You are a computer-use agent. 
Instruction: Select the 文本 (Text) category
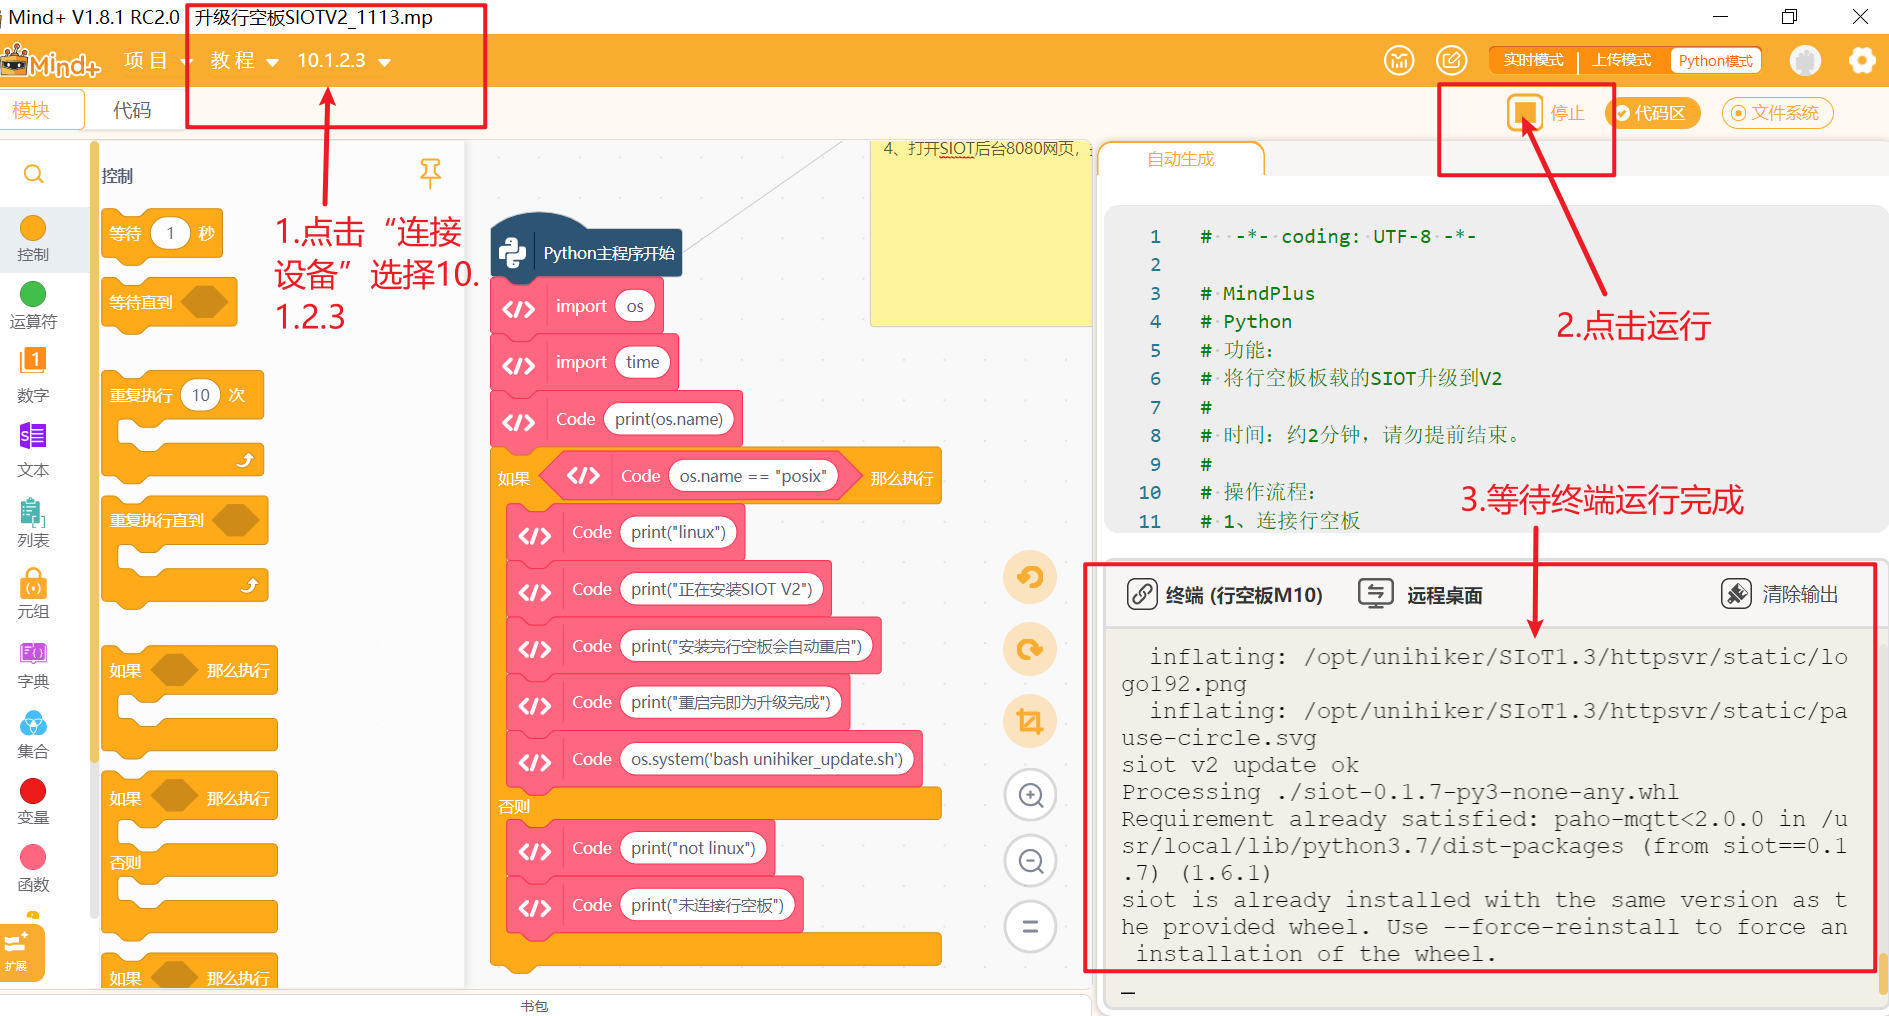(33, 450)
